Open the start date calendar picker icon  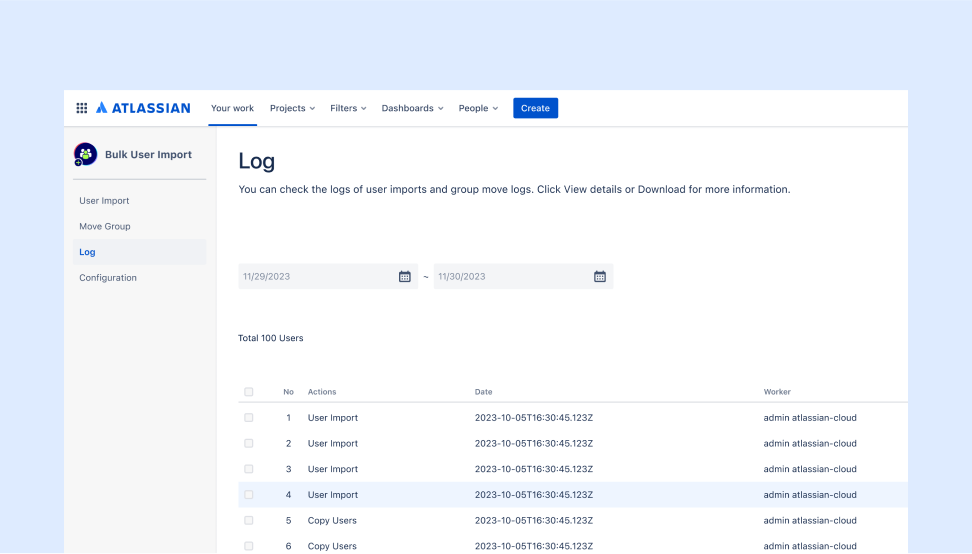tap(405, 276)
